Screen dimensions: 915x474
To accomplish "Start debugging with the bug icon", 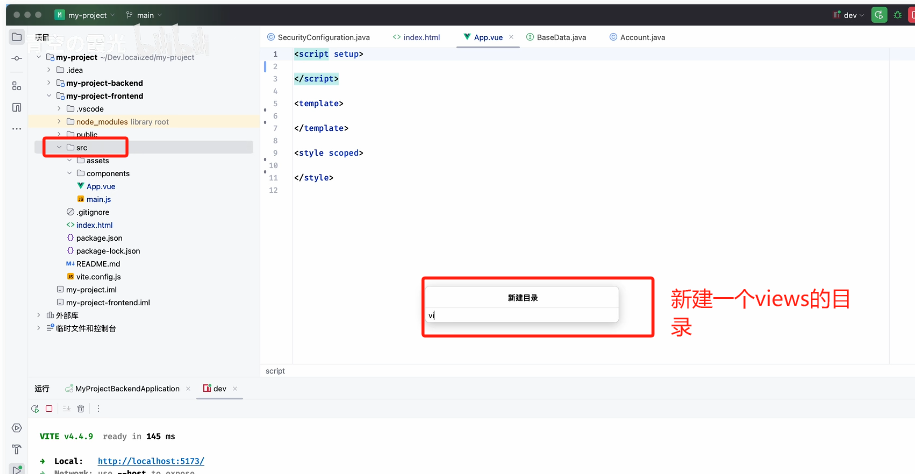I will pos(897,15).
